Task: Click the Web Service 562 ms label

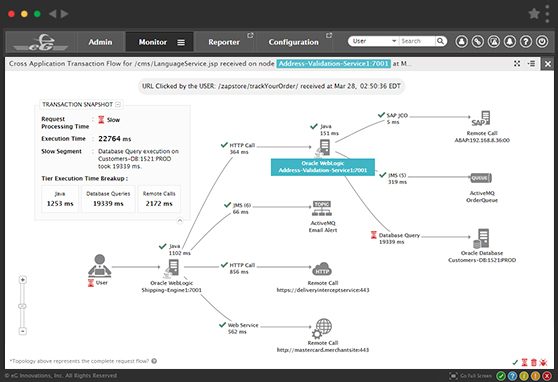Action: coord(243,328)
